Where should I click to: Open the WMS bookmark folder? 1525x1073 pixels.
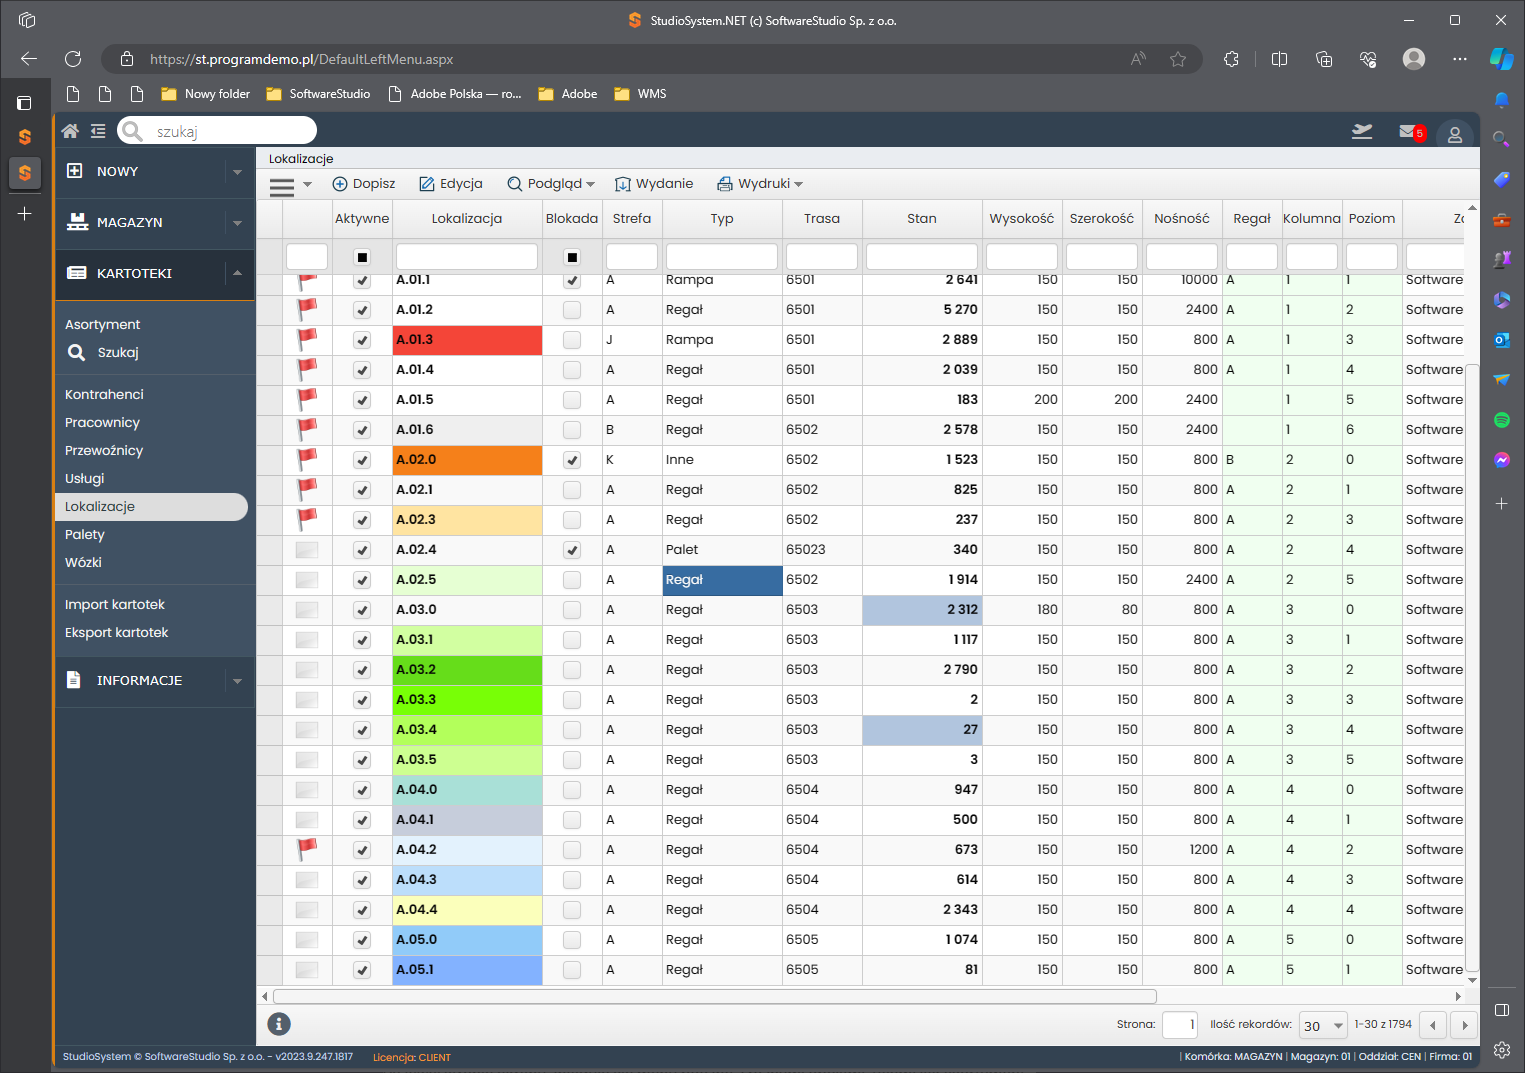(x=640, y=94)
